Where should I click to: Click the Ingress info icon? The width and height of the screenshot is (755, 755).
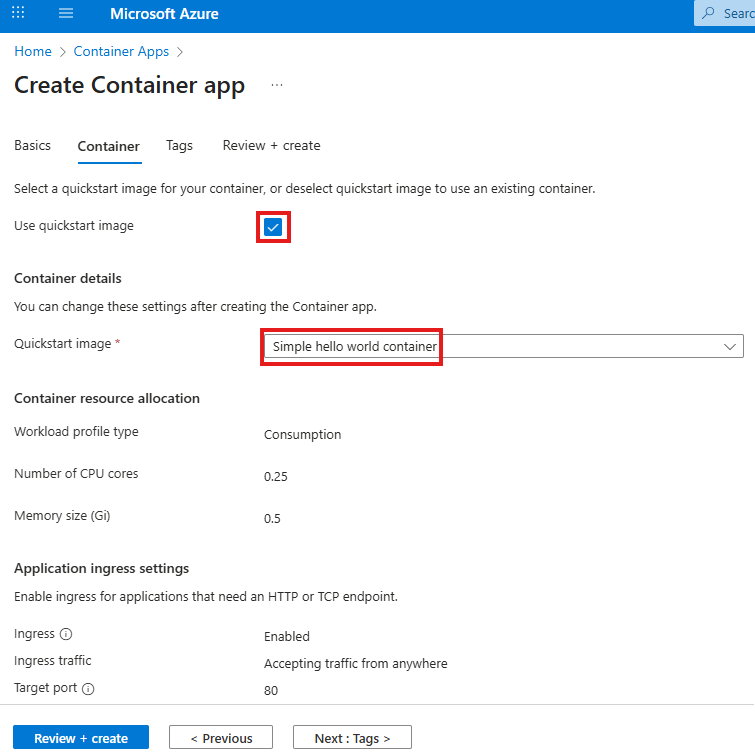tap(66, 634)
